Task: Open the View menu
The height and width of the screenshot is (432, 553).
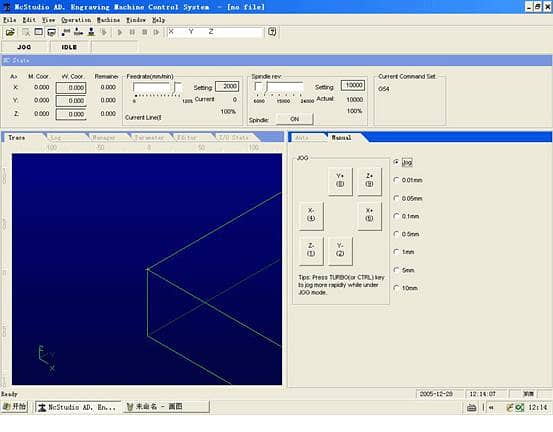Action: tap(49, 20)
